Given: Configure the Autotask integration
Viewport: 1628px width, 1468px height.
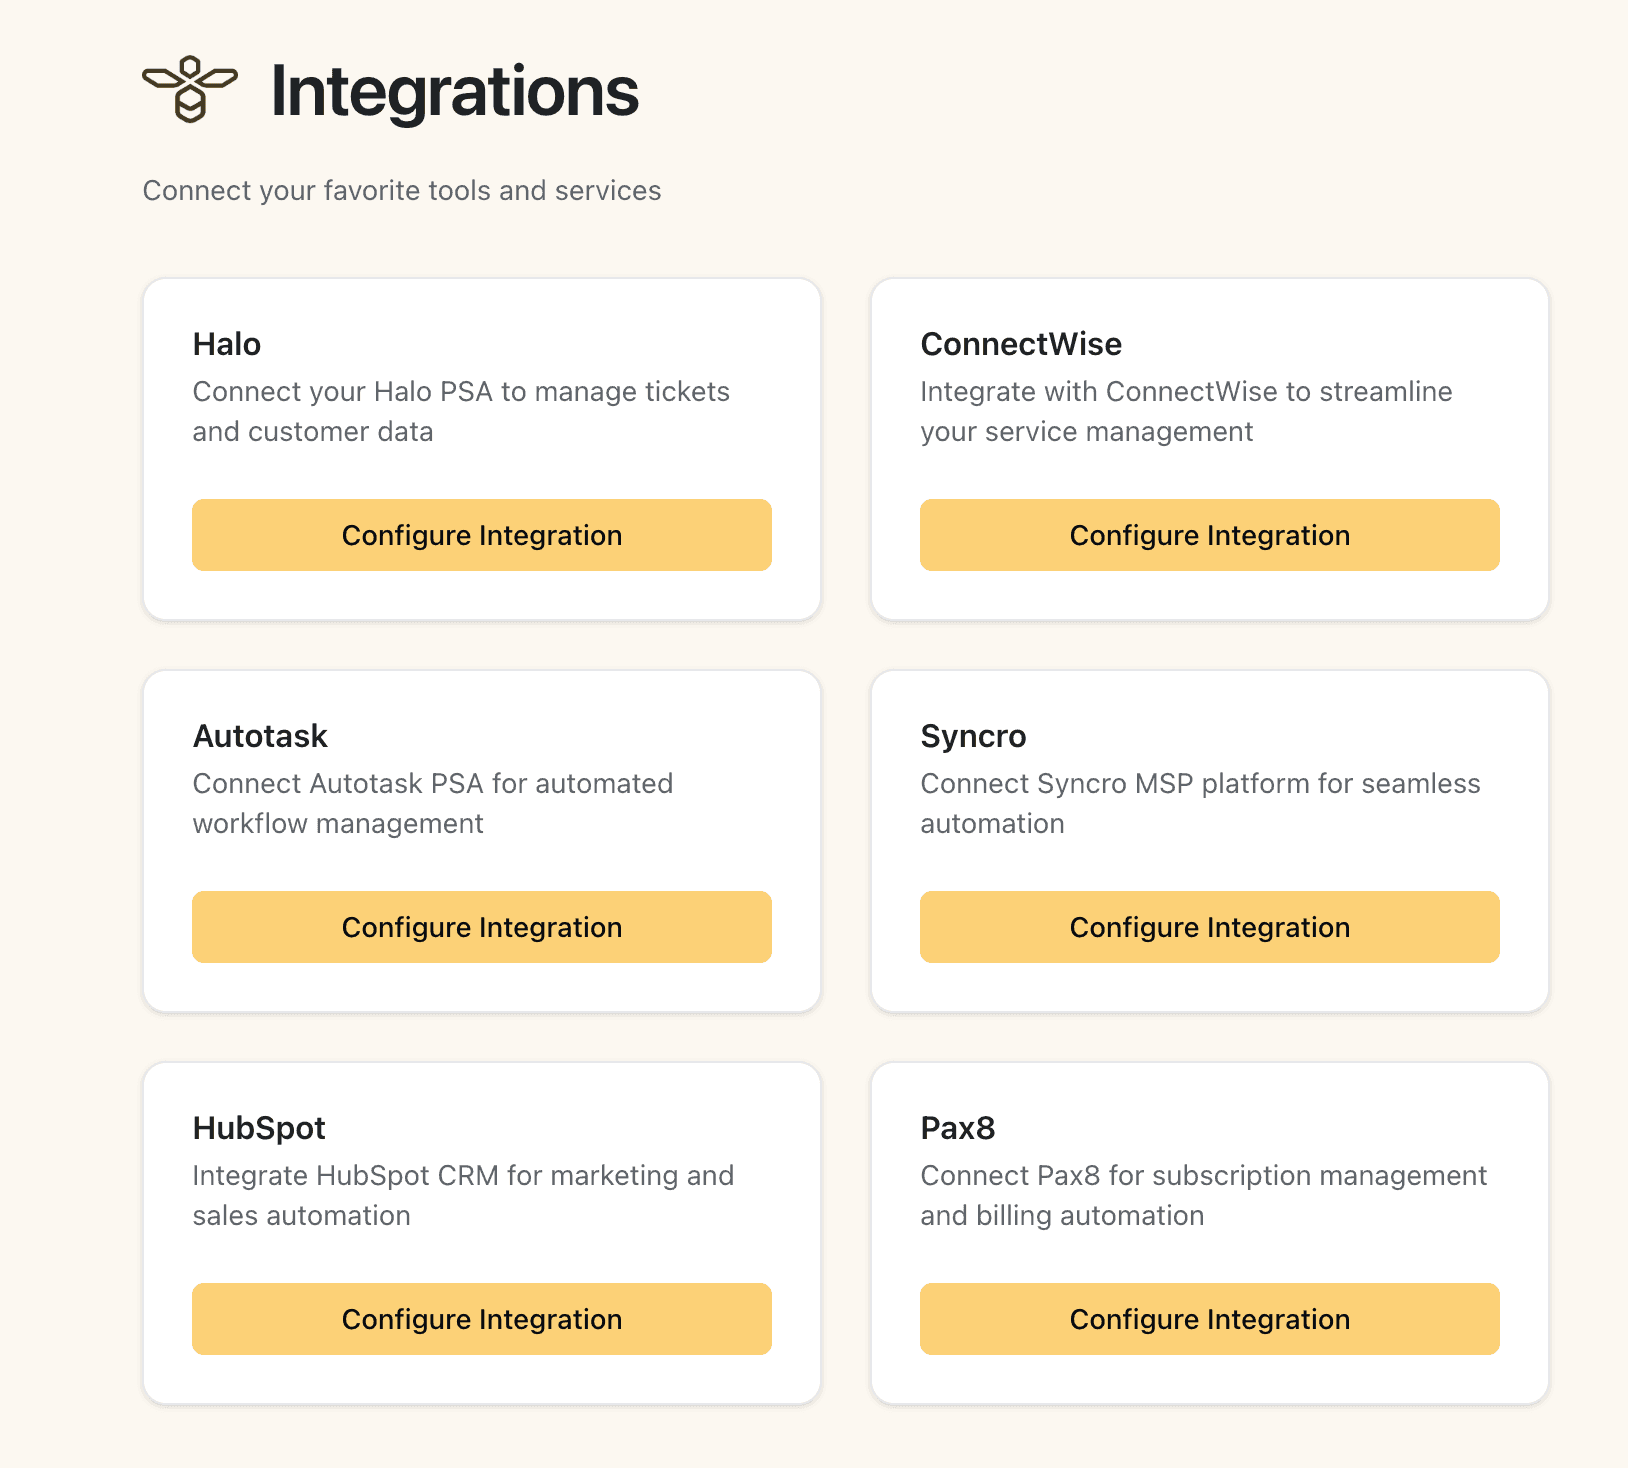Looking at the screenshot, I should pos(482,927).
